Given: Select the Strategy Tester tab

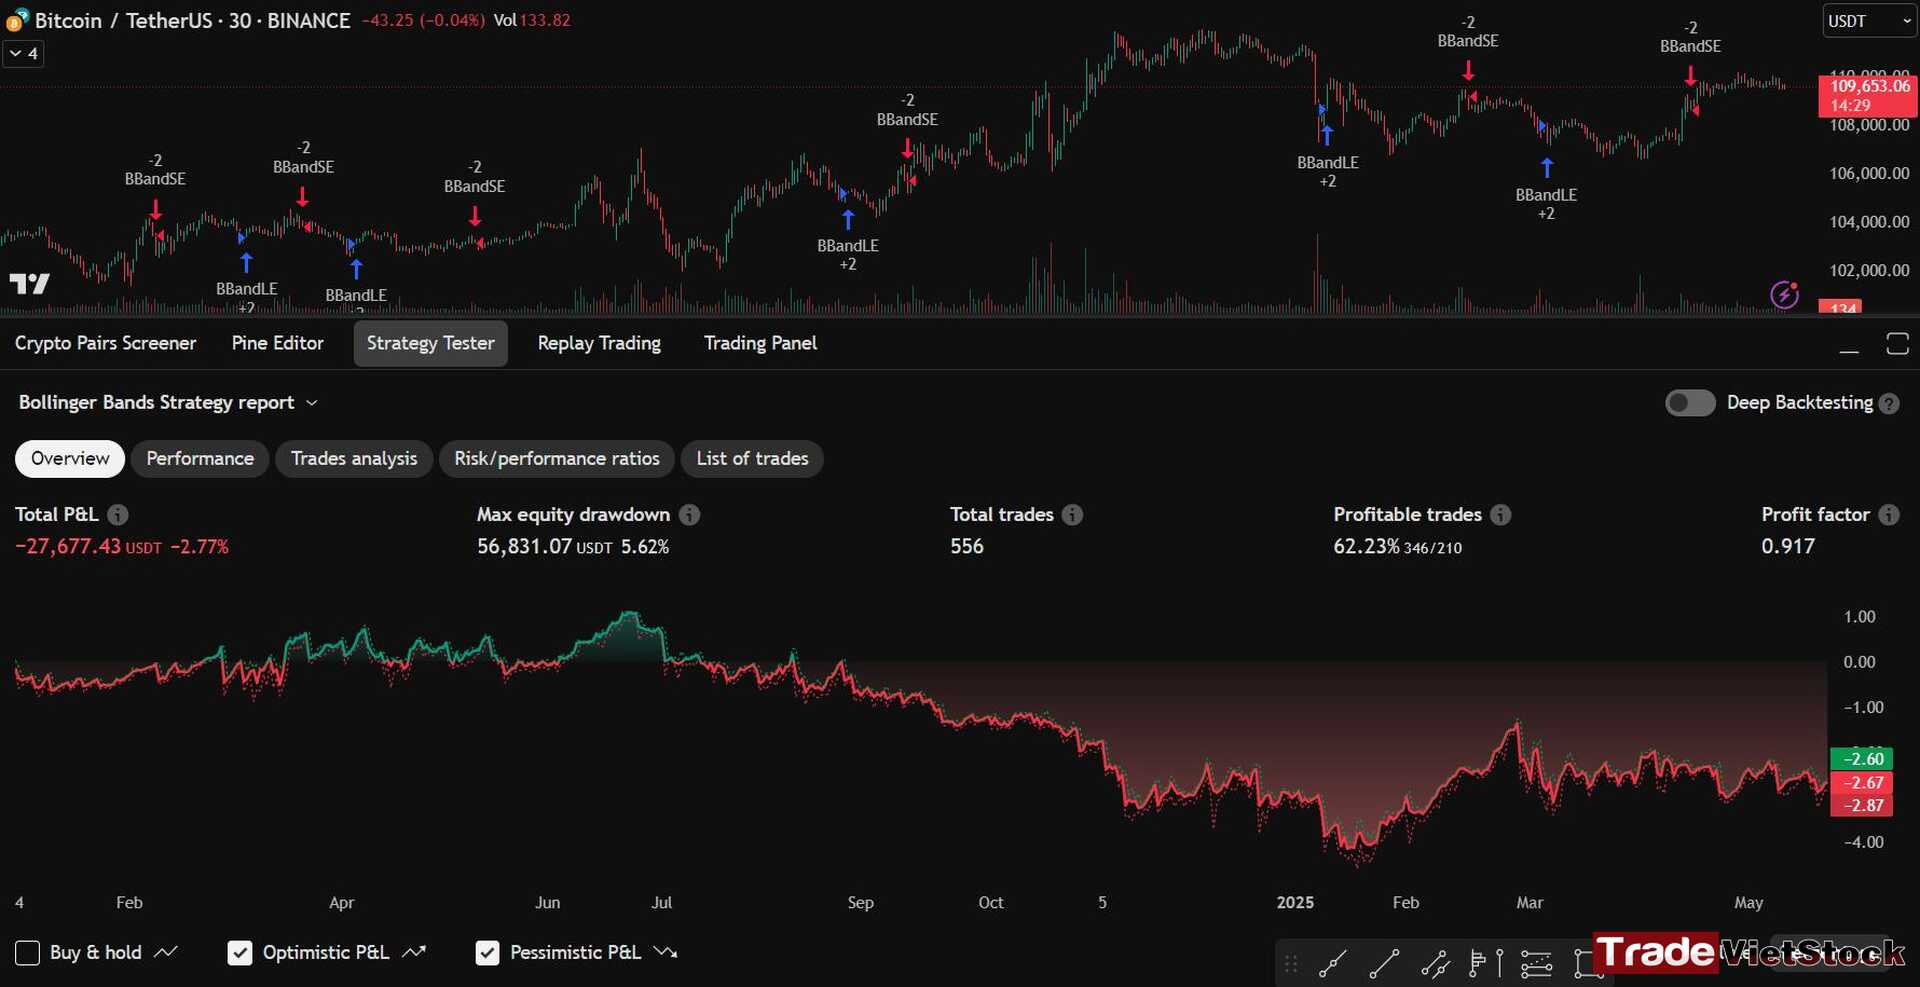Looking at the screenshot, I should (430, 343).
